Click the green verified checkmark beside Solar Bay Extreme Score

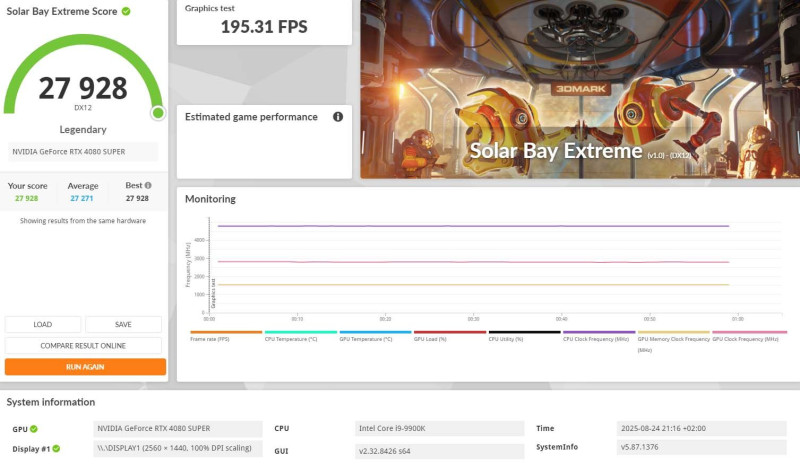pos(126,11)
